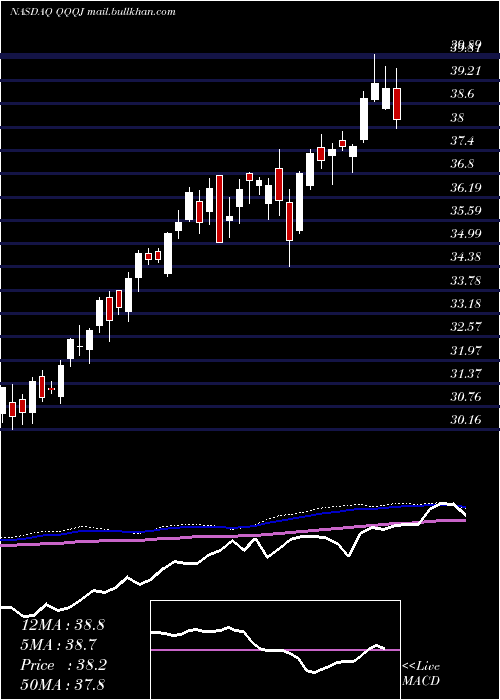Select the 30.16 price axis label
Viewport: 500px width, 700px height.
tap(465, 420)
